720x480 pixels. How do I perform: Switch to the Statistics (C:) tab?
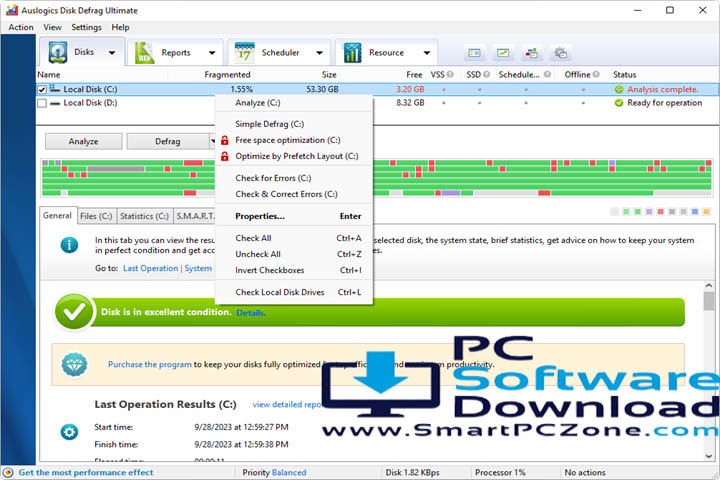click(144, 216)
